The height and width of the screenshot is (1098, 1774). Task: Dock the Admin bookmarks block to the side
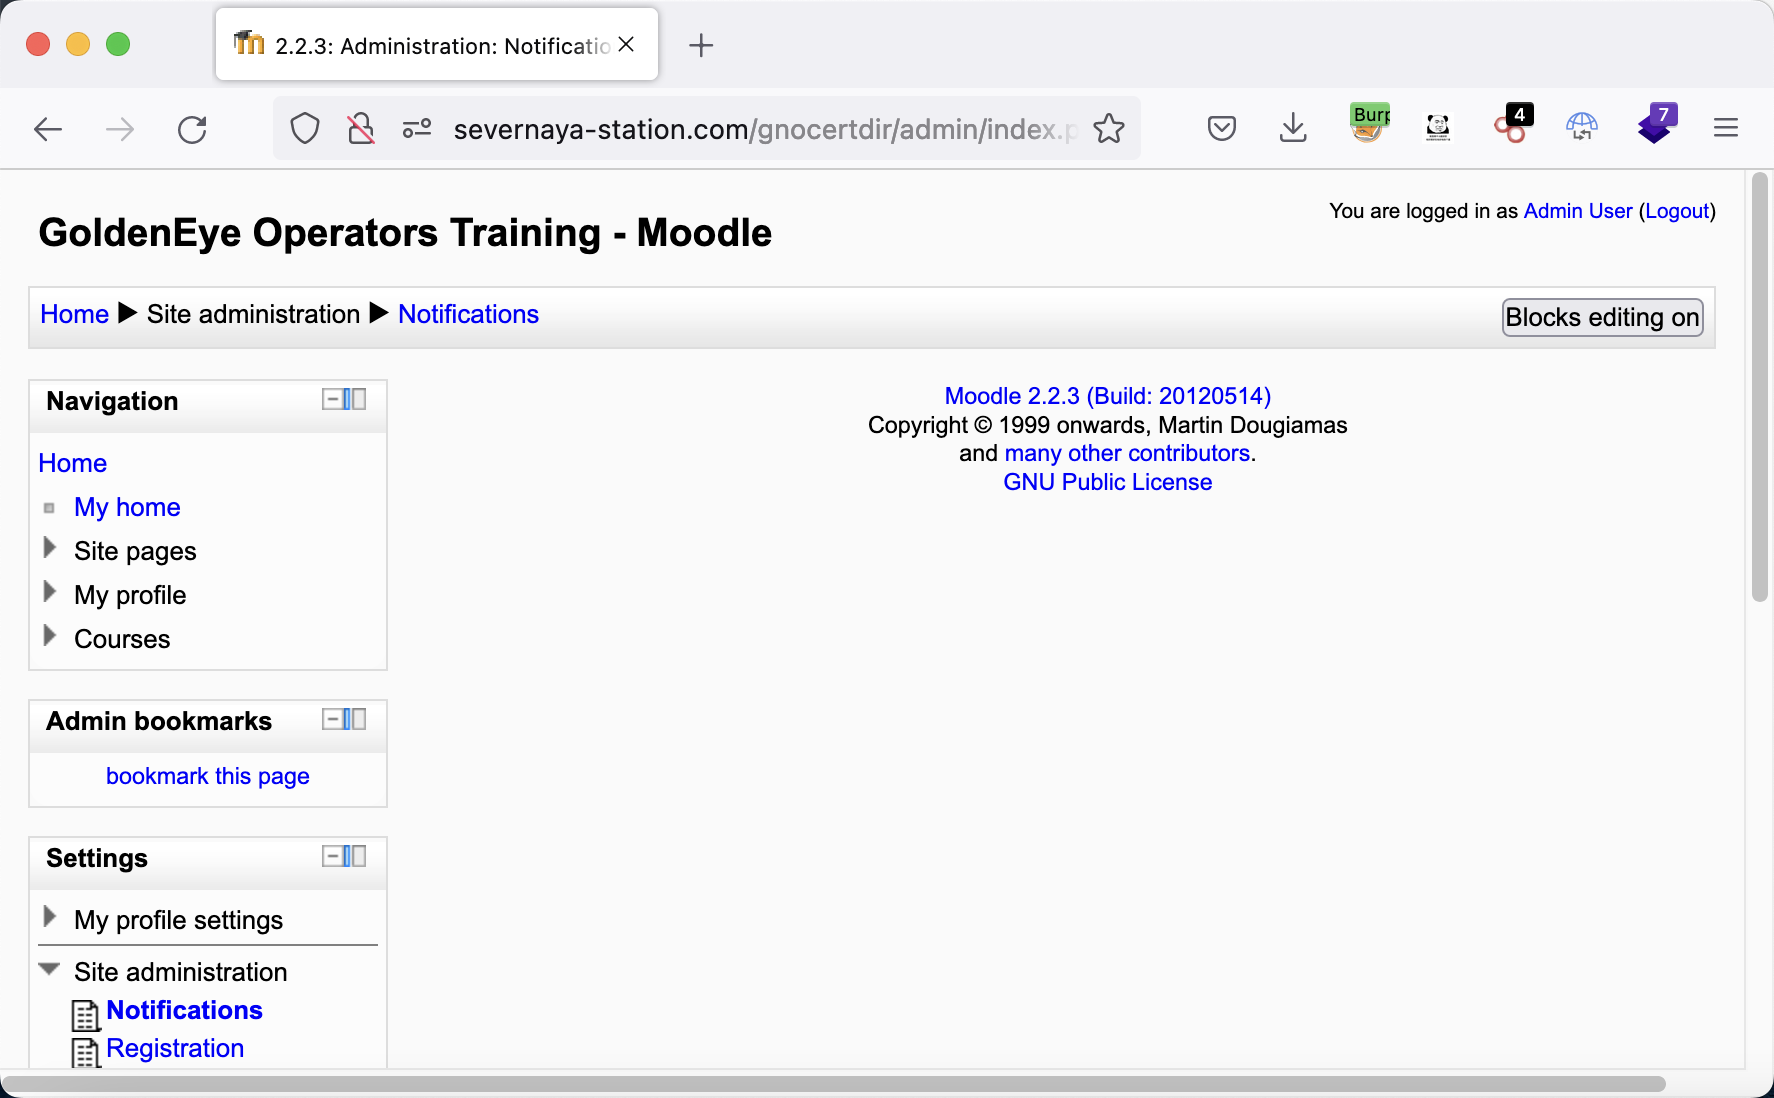click(x=355, y=720)
